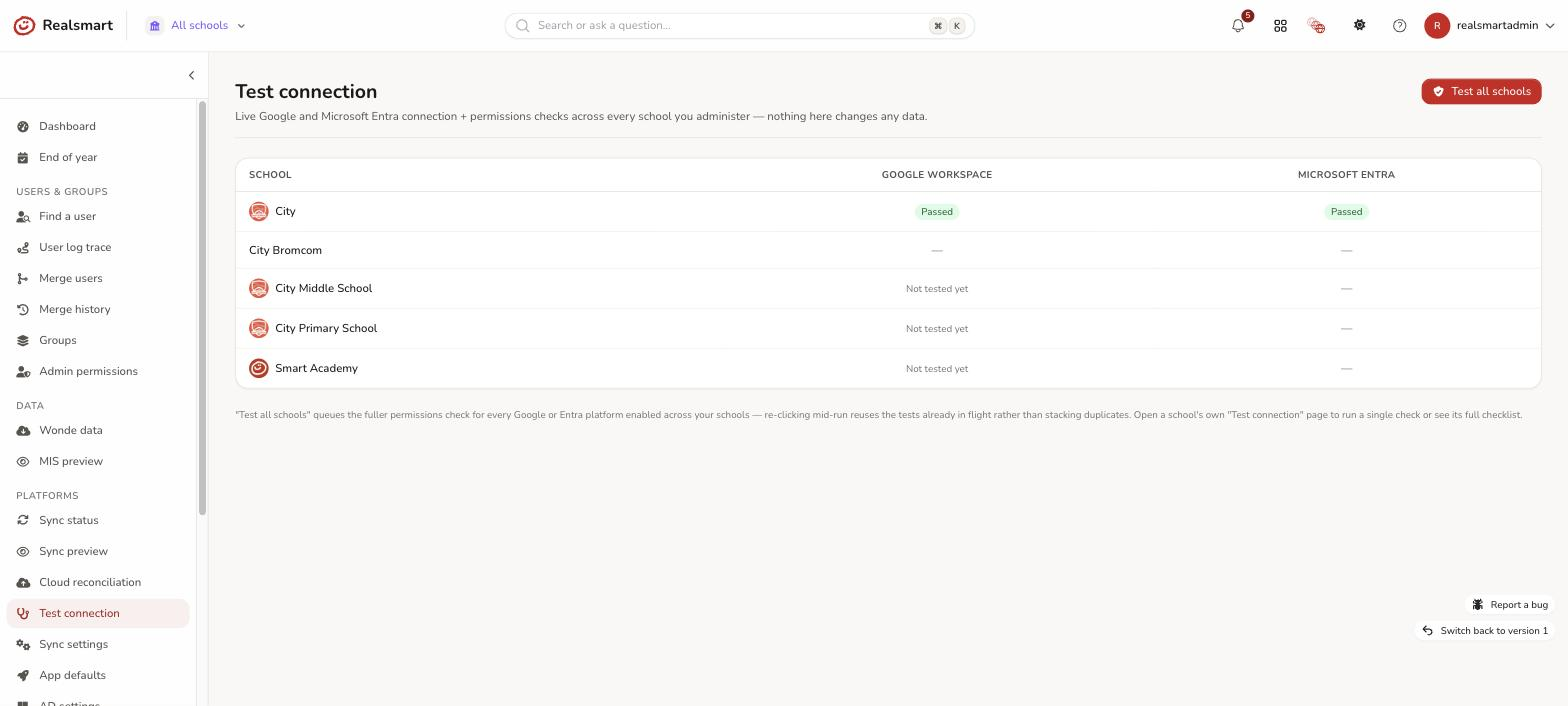Click the Admin permissions icon
The width and height of the screenshot is (1568, 706).
pos(23,371)
